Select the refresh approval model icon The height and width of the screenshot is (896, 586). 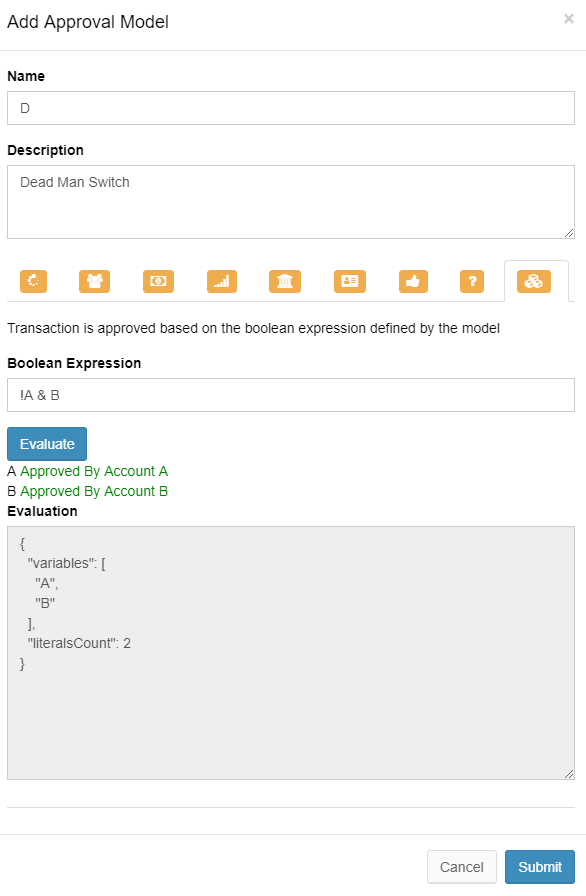click(x=33, y=281)
